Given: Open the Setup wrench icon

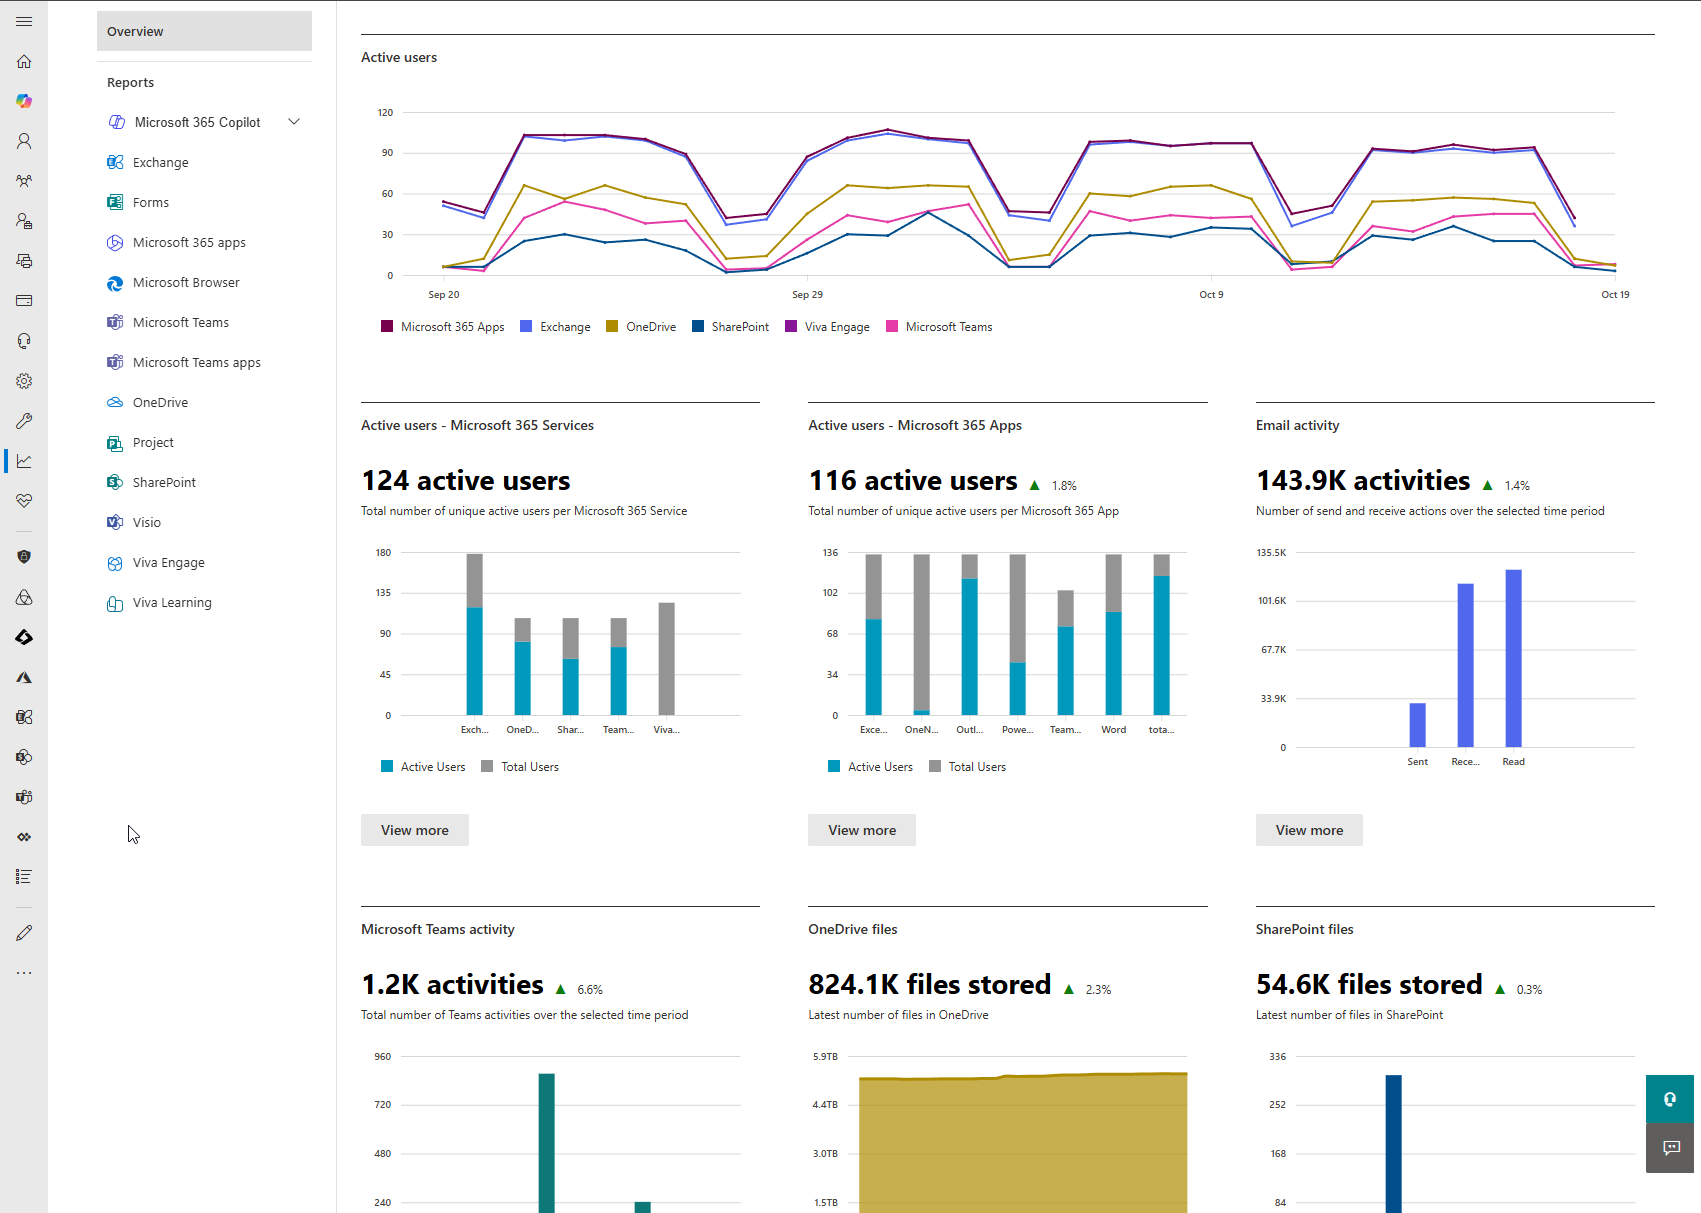Looking at the screenshot, I should point(24,420).
